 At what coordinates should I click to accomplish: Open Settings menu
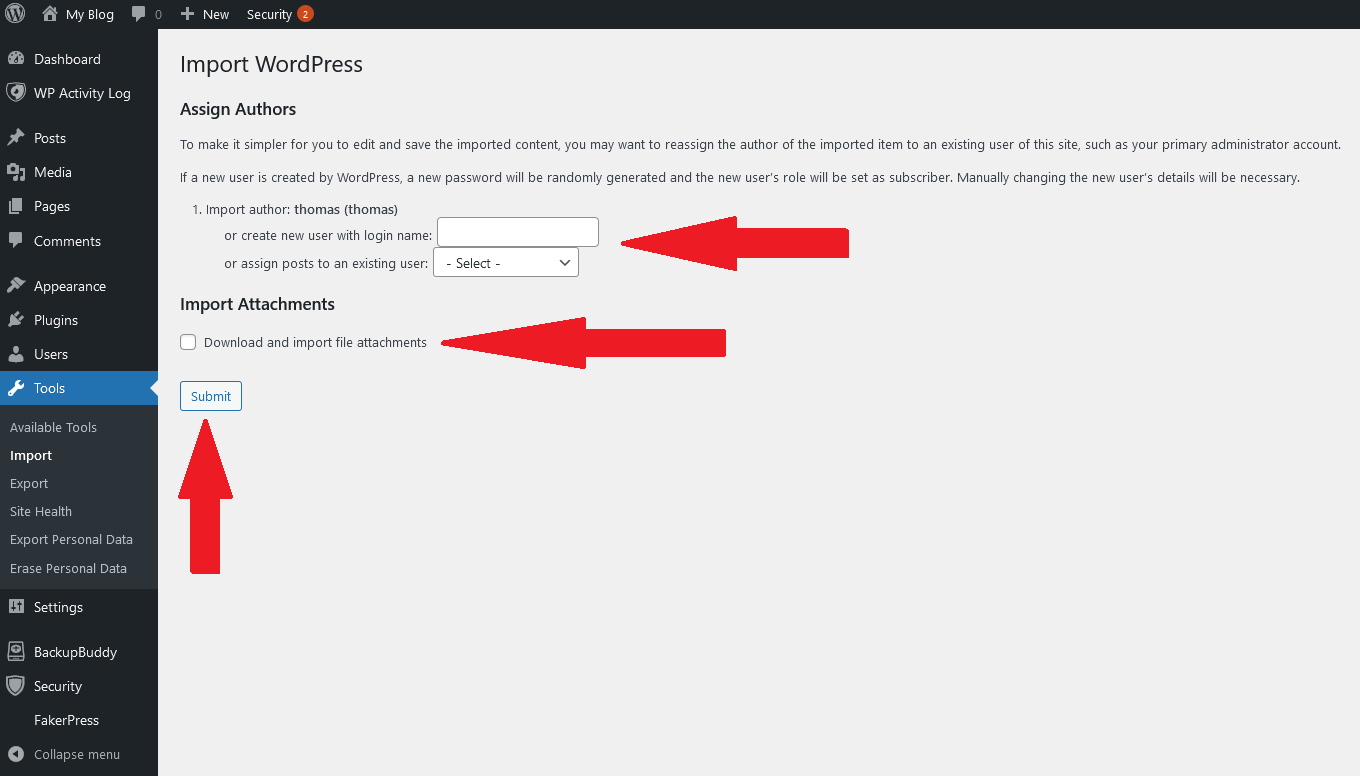(x=58, y=607)
